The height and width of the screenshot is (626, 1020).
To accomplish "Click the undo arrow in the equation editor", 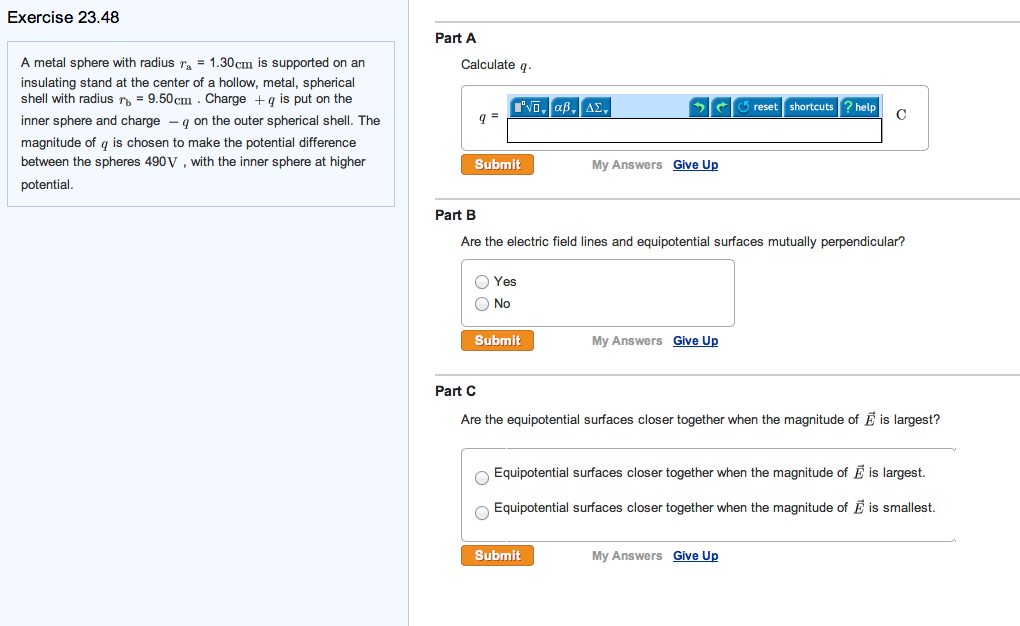I will coord(700,107).
